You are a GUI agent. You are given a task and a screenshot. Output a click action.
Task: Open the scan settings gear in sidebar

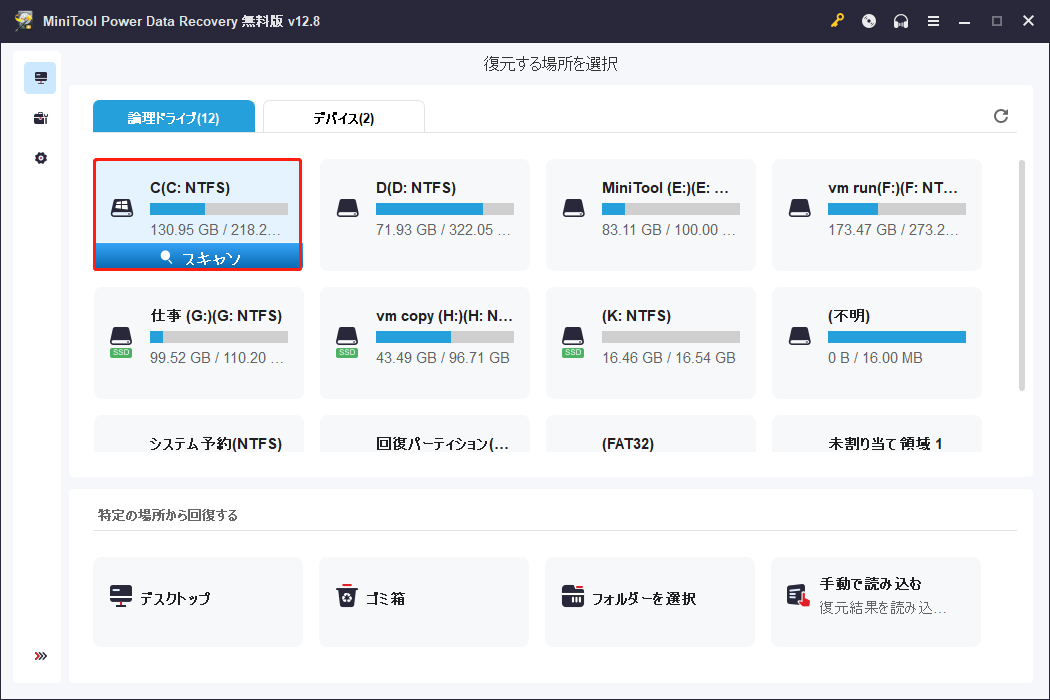[39, 157]
